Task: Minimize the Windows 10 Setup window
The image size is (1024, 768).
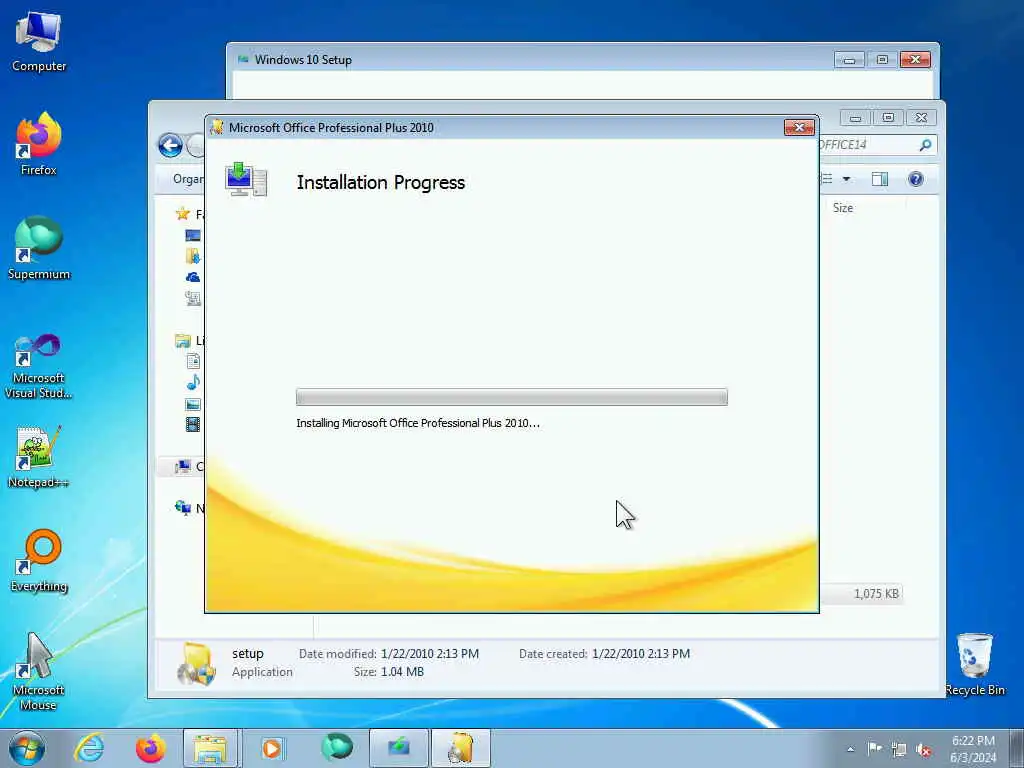Action: click(849, 60)
